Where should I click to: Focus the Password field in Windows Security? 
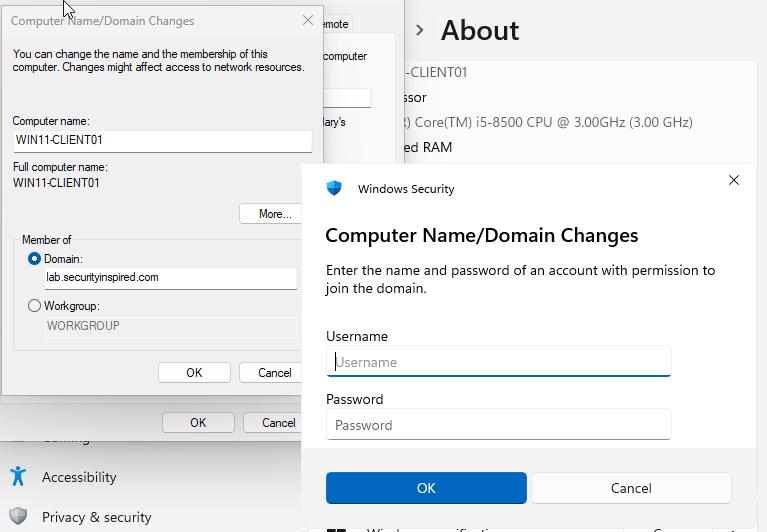click(x=498, y=424)
